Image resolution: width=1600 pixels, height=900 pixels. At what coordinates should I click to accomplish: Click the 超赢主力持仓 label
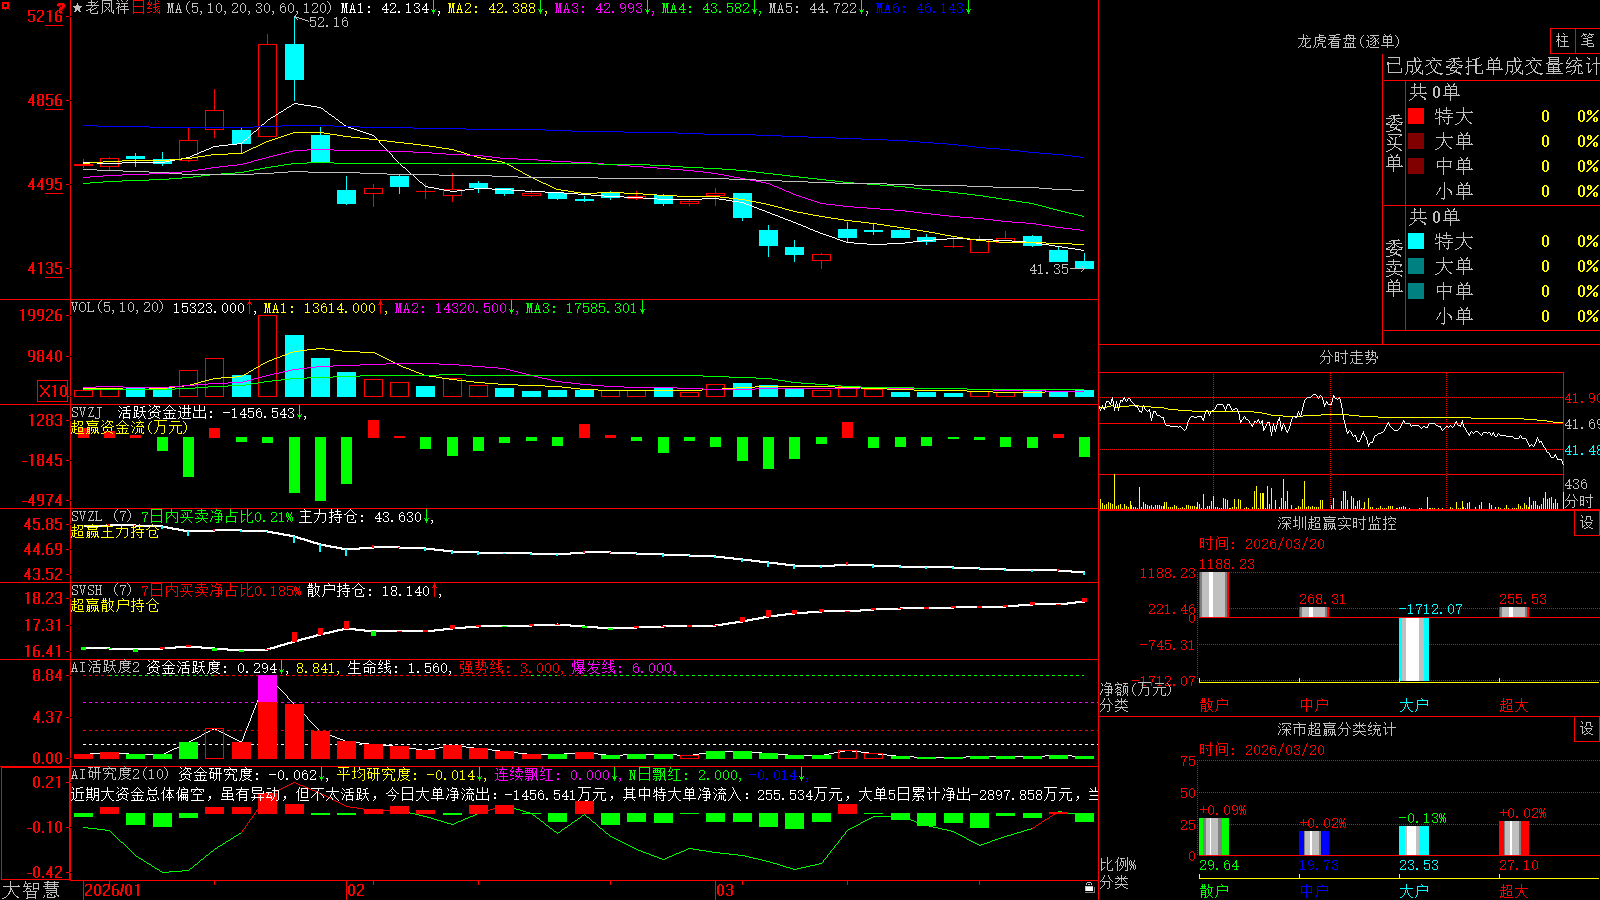point(115,532)
